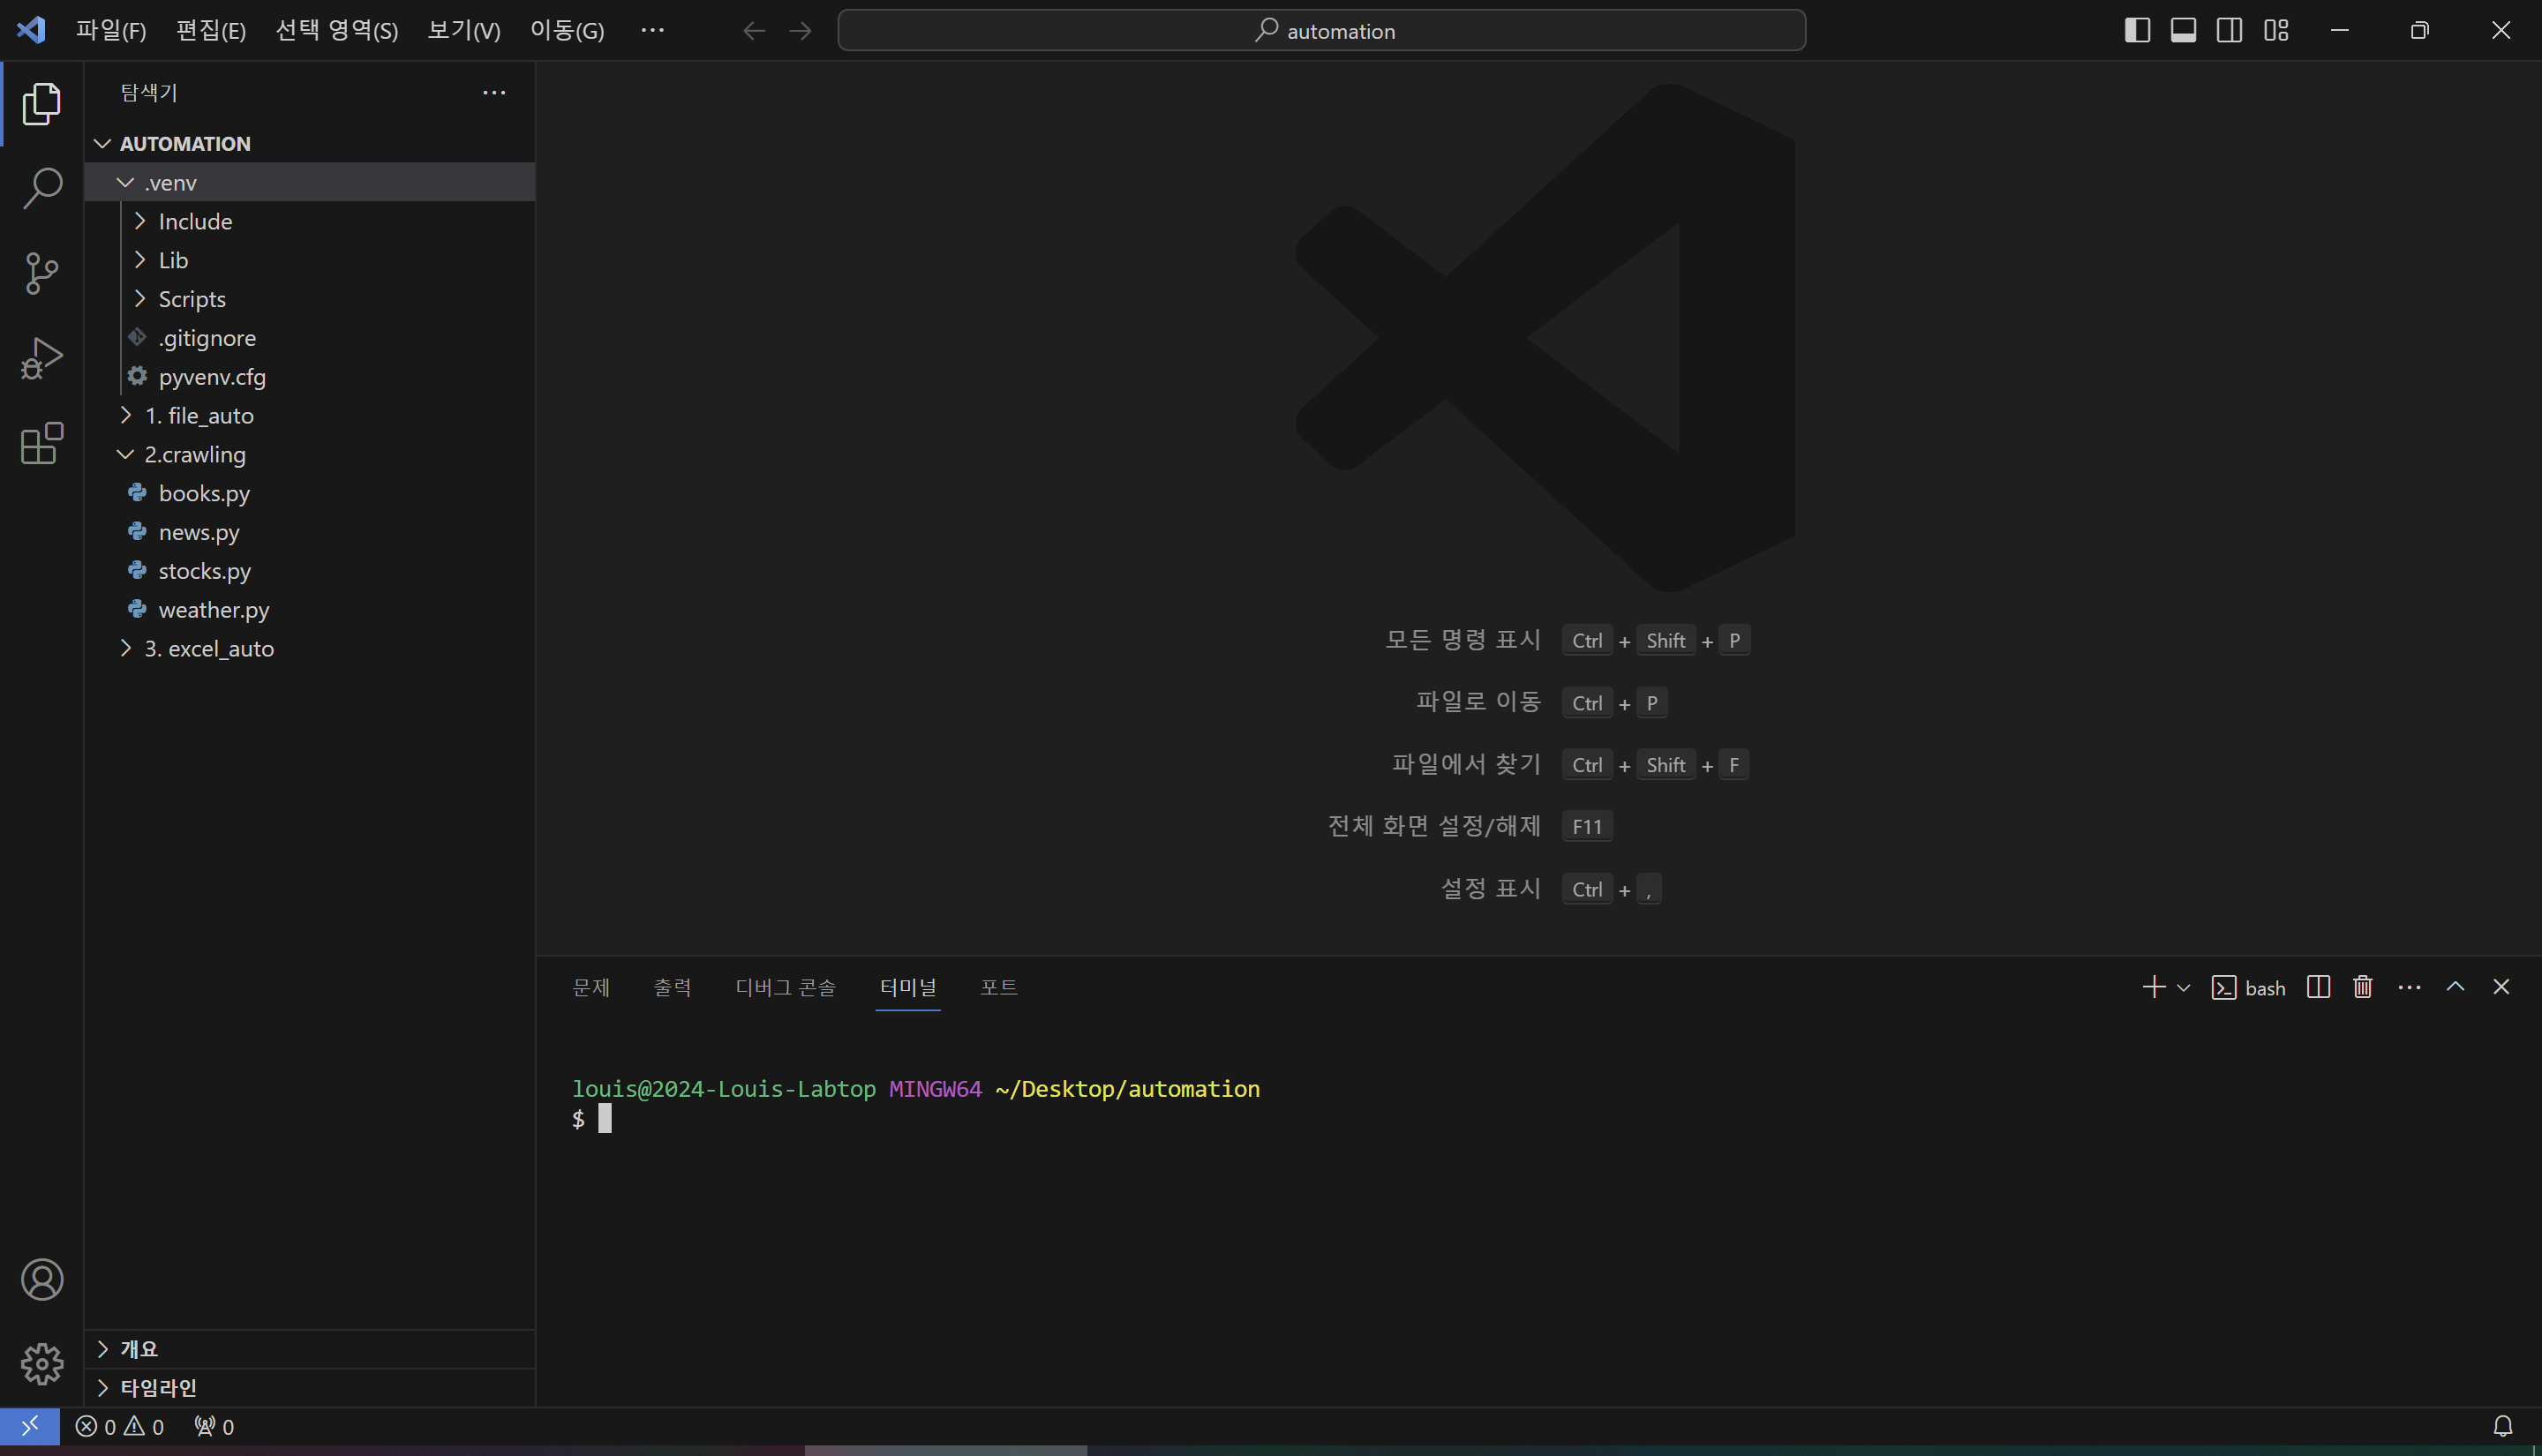Image resolution: width=2542 pixels, height=1456 pixels.
Task: Select the bash terminal instance
Action: tap(2248, 988)
